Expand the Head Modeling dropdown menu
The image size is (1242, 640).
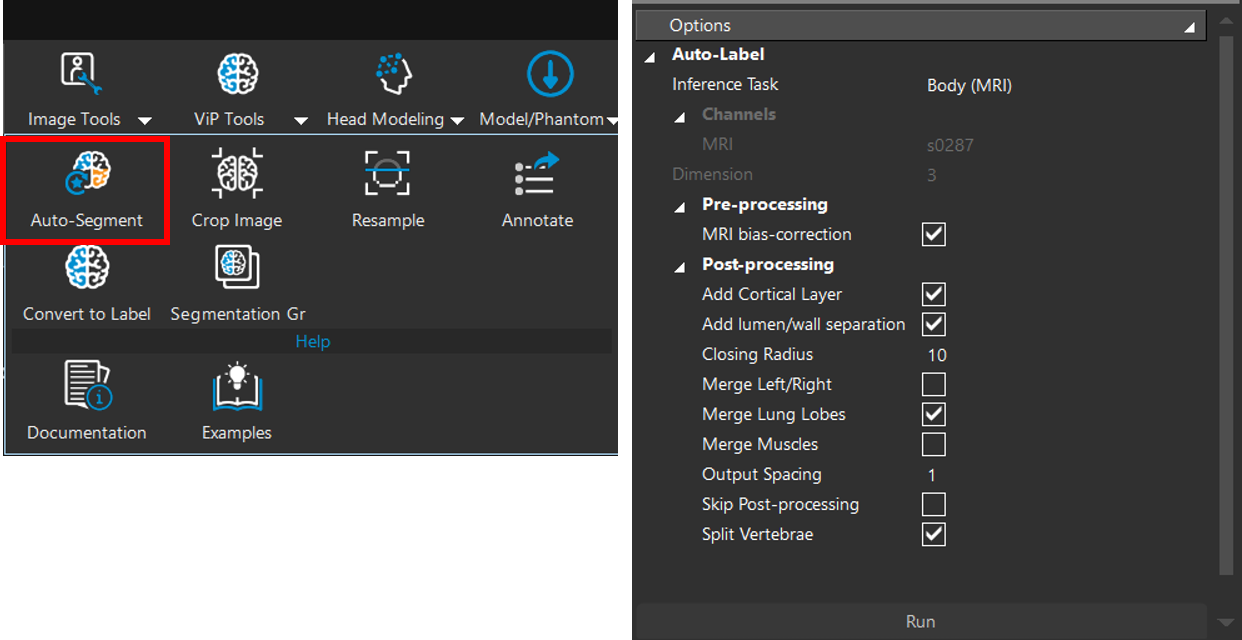click(457, 121)
